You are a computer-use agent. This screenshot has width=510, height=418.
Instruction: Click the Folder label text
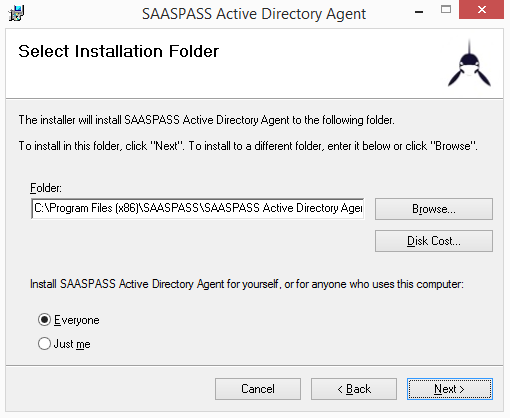tap(46, 188)
